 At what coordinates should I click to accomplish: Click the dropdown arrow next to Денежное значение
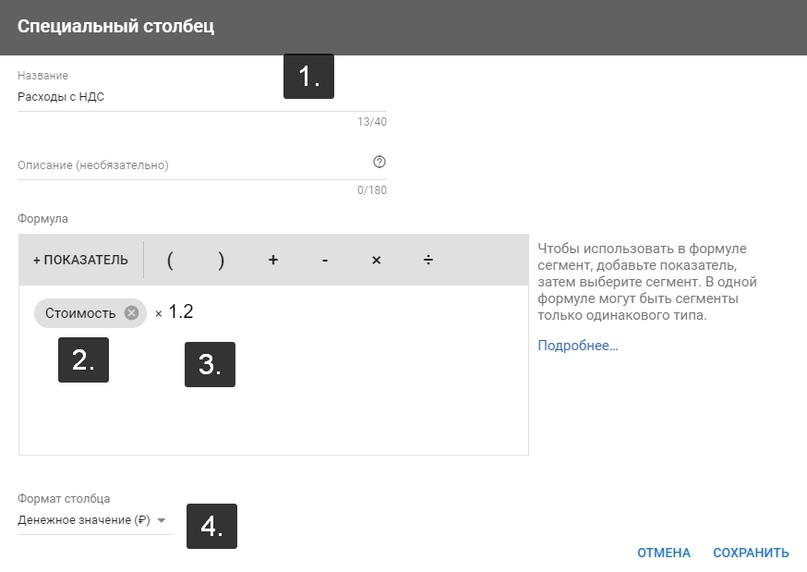162,520
